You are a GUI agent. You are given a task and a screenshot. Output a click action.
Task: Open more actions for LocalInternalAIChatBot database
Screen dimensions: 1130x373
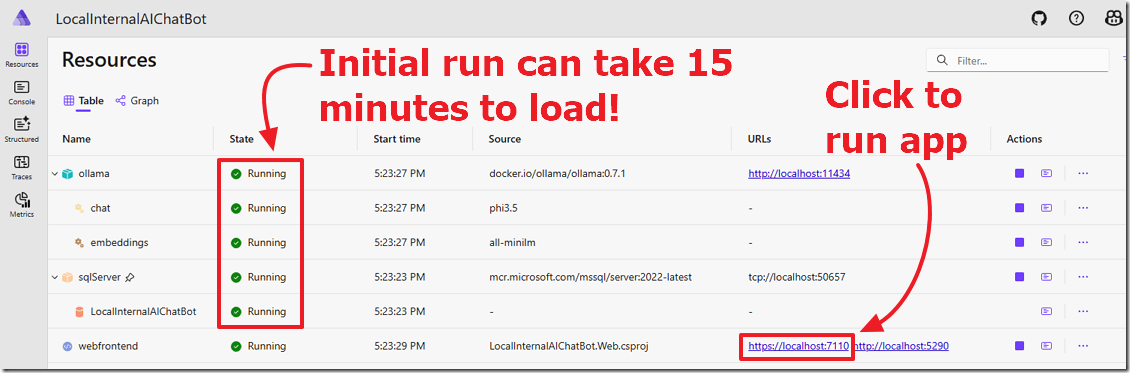(x=1083, y=312)
